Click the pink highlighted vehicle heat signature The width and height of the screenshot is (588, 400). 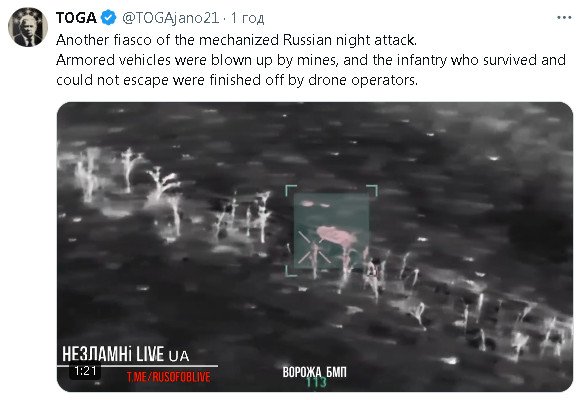point(336,235)
